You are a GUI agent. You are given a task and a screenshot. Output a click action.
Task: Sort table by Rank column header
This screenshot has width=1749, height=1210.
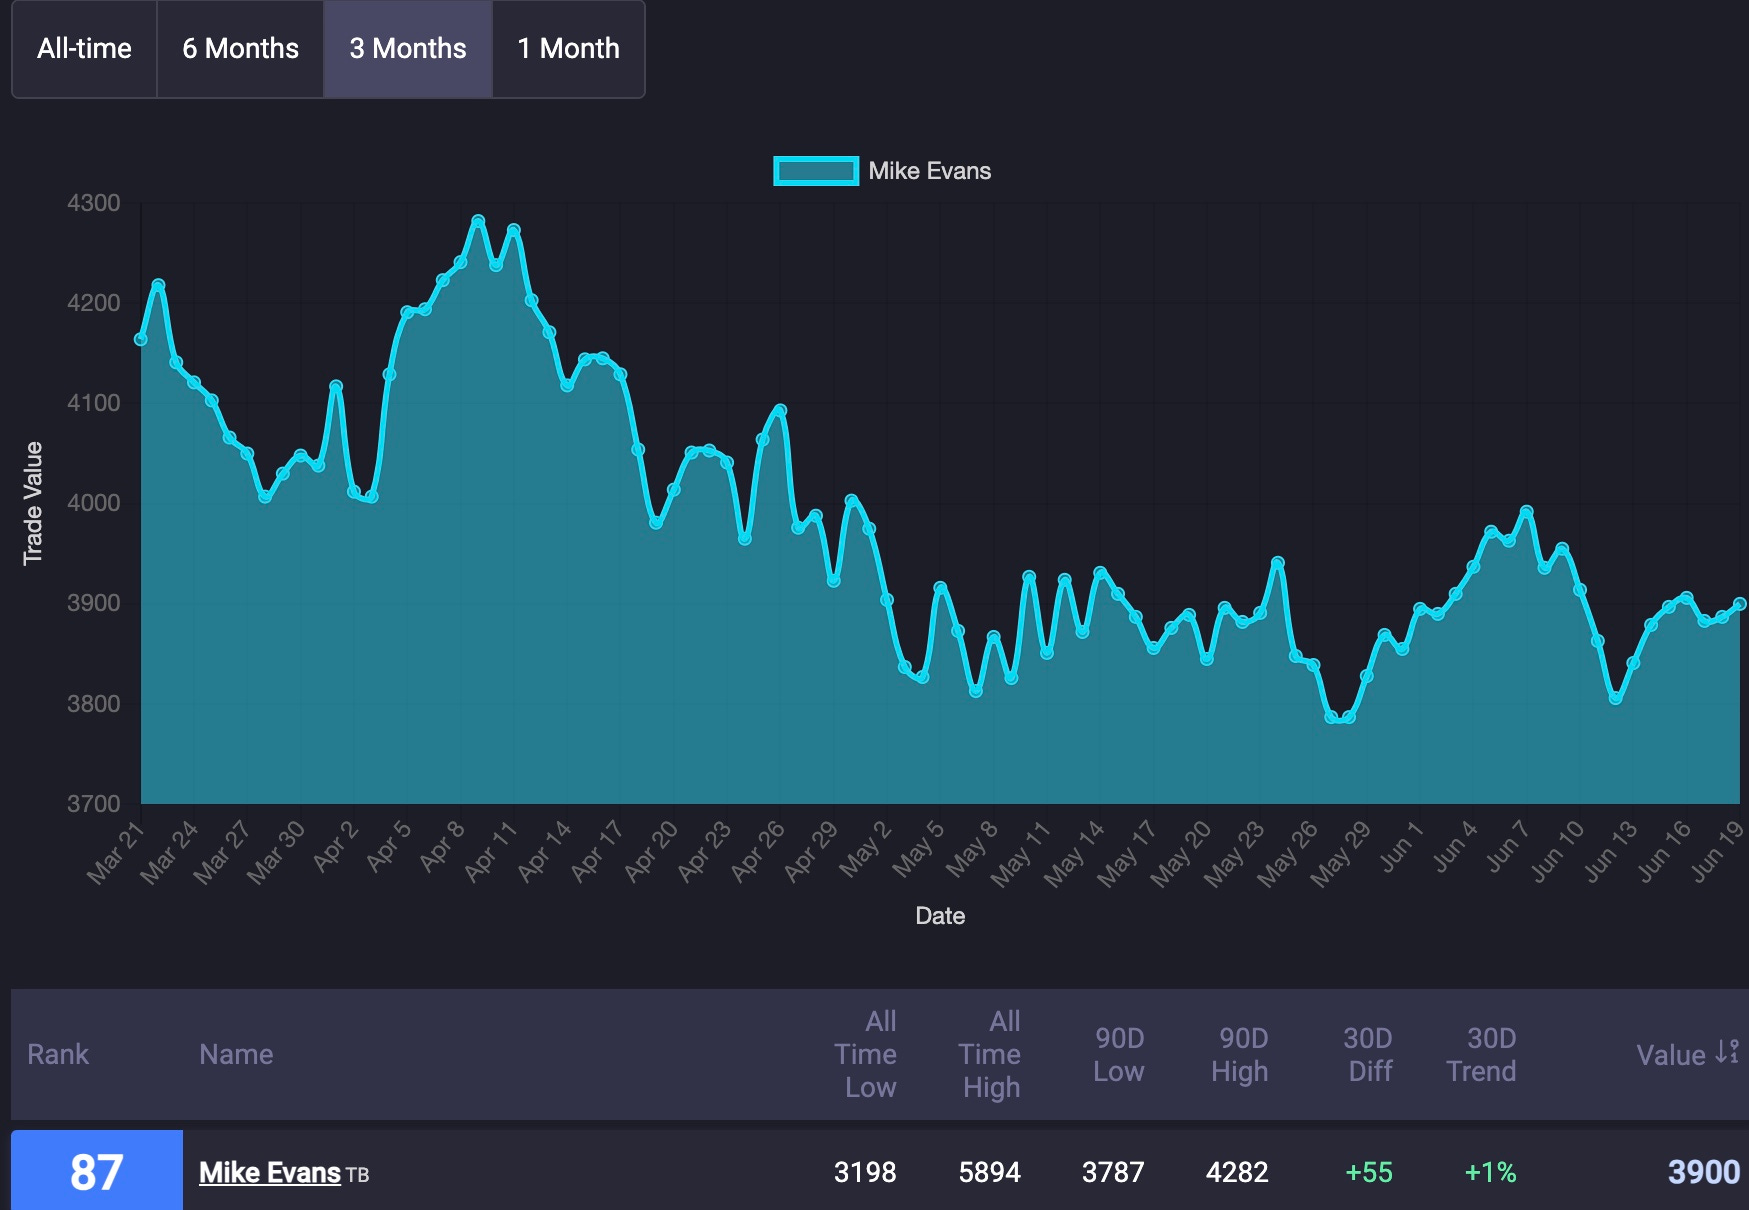click(x=58, y=1054)
